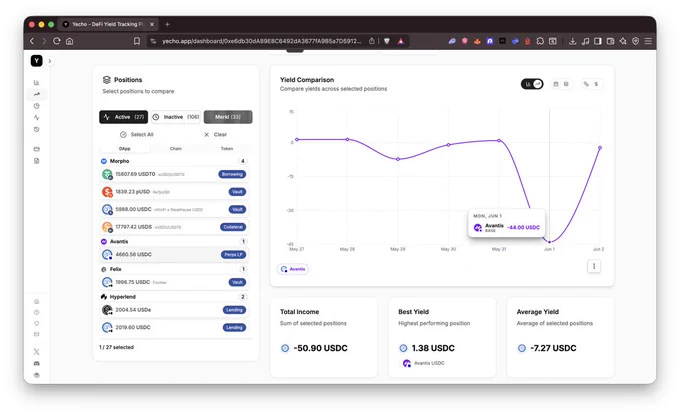Deselect the 4660.56 USDC Perps LP position
Viewport: 680px width, 415px height.
174,255
